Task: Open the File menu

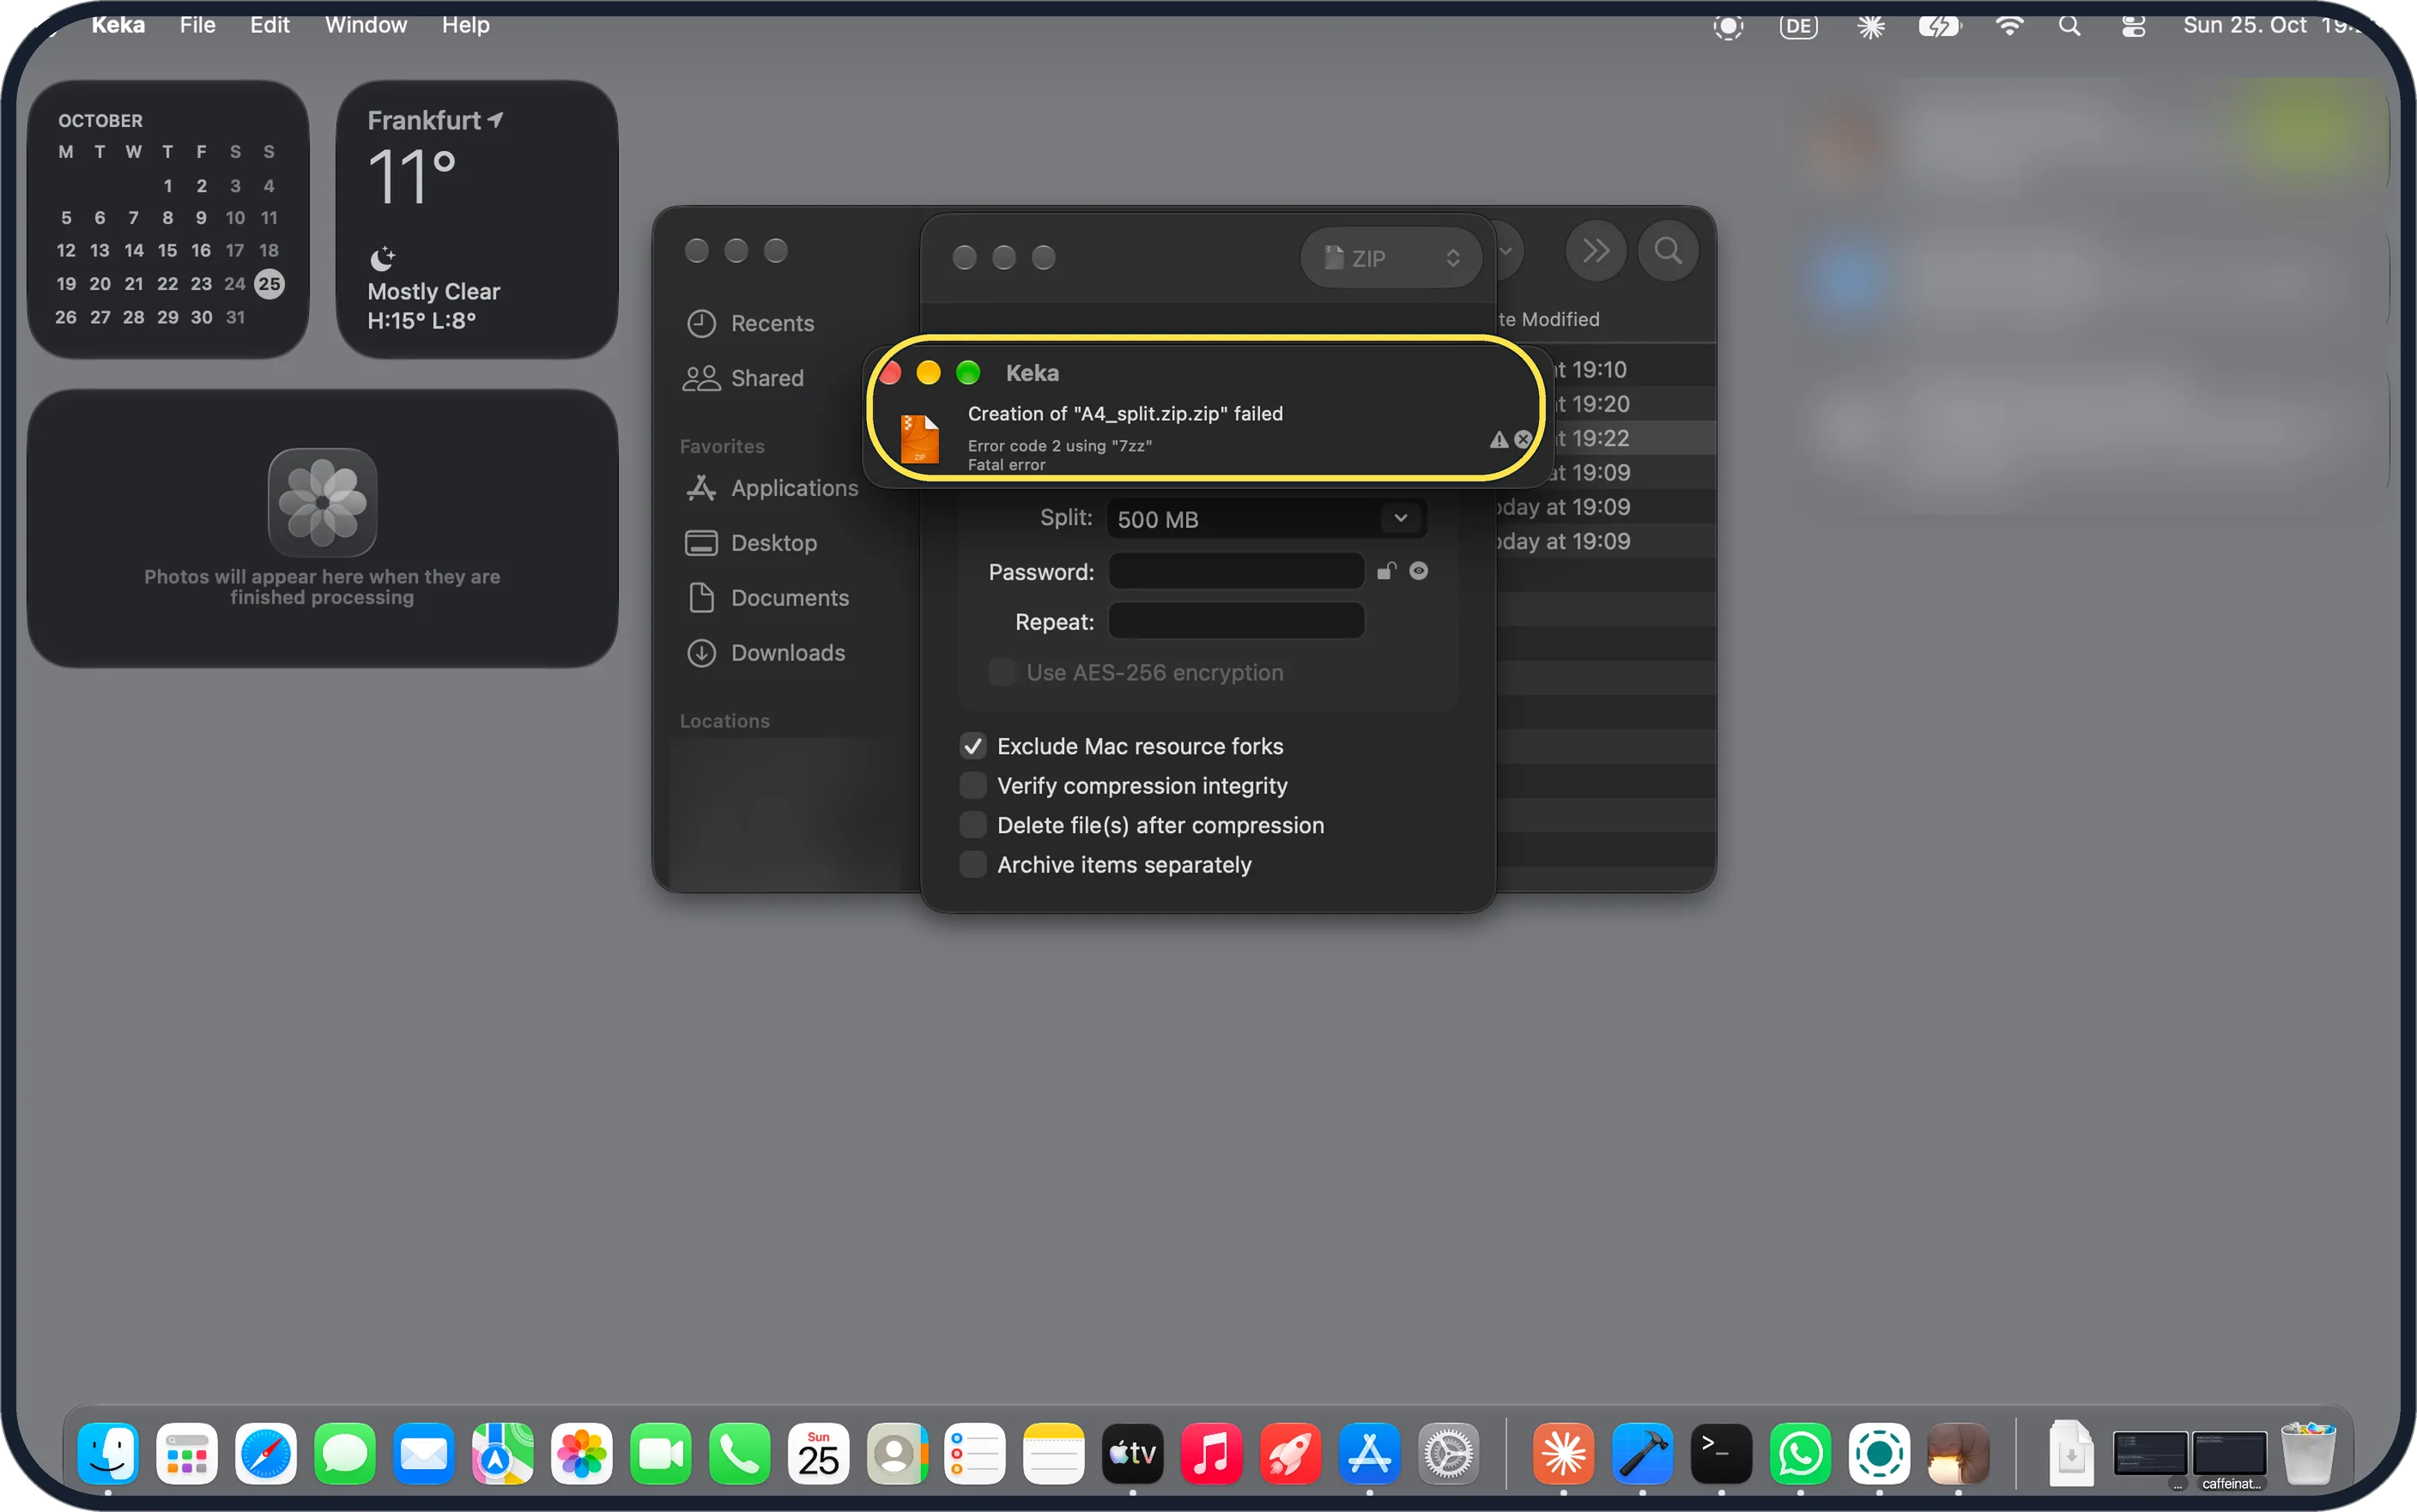Action: coord(197,25)
